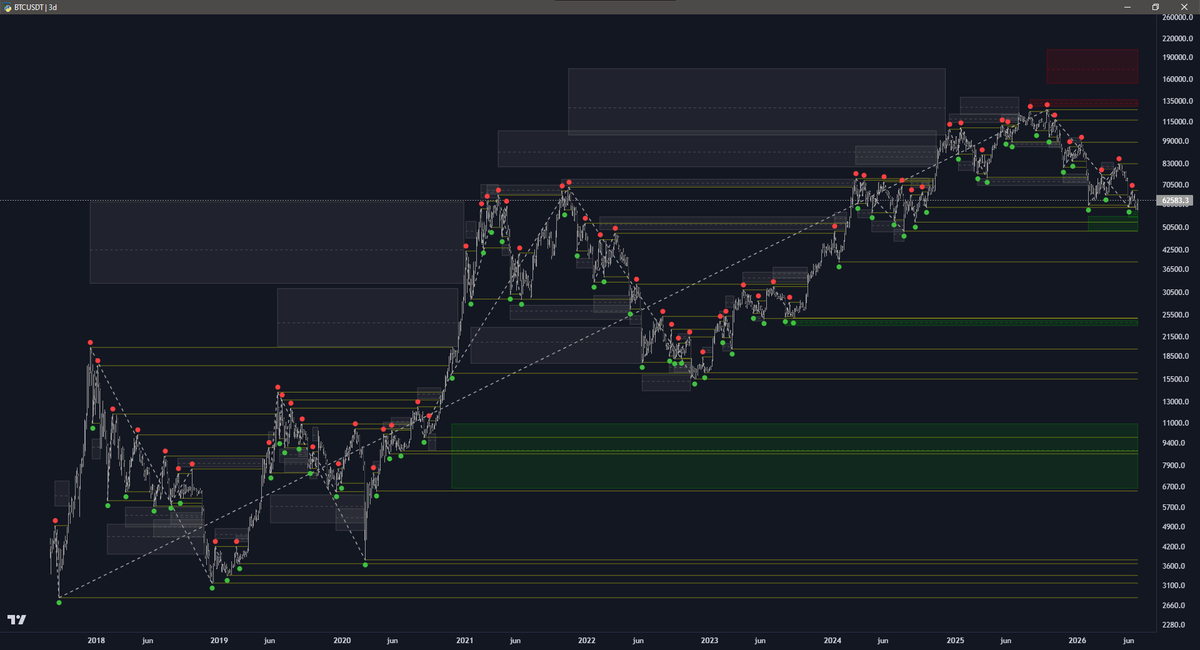Click the 83000.0 price axis label
This screenshot has height=650, width=1200.
pyautogui.click(x=1176, y=163)
